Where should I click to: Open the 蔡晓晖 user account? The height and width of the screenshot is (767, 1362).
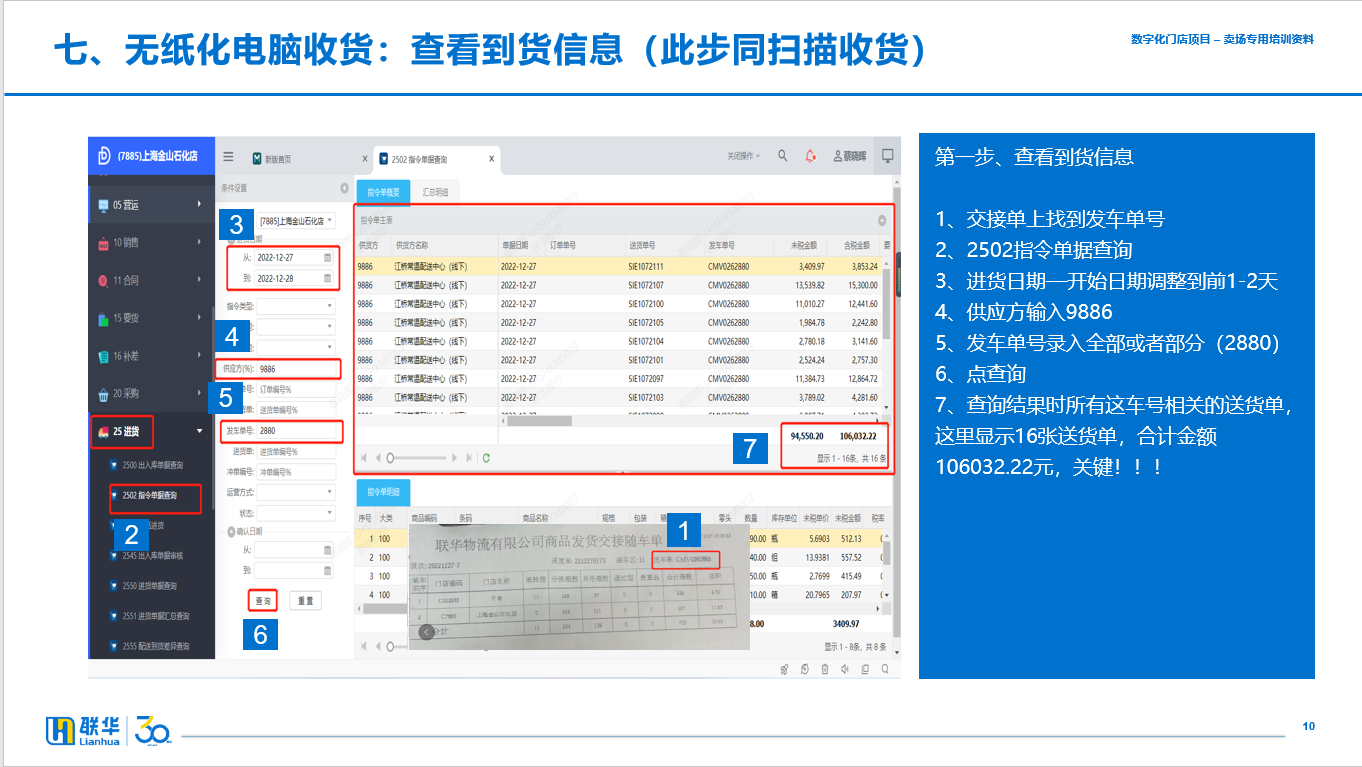850,157
